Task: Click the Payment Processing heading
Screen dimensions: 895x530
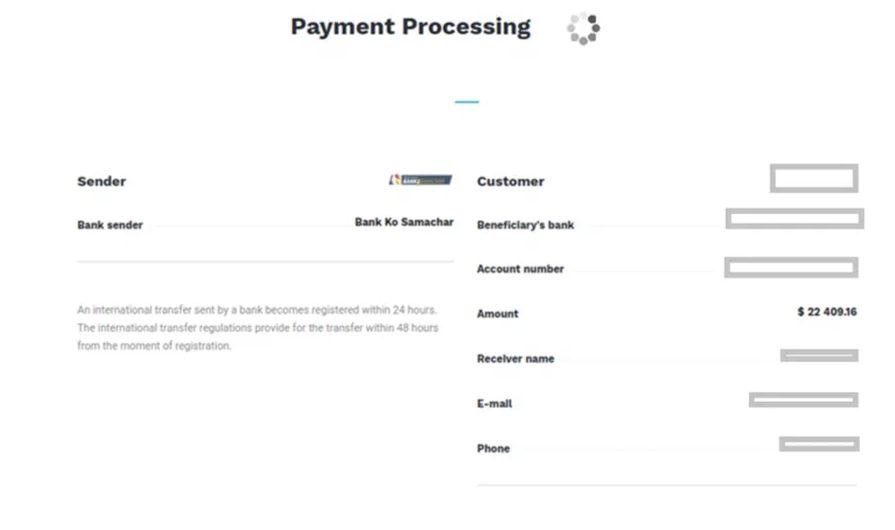Action: click(x=410, y=27)
